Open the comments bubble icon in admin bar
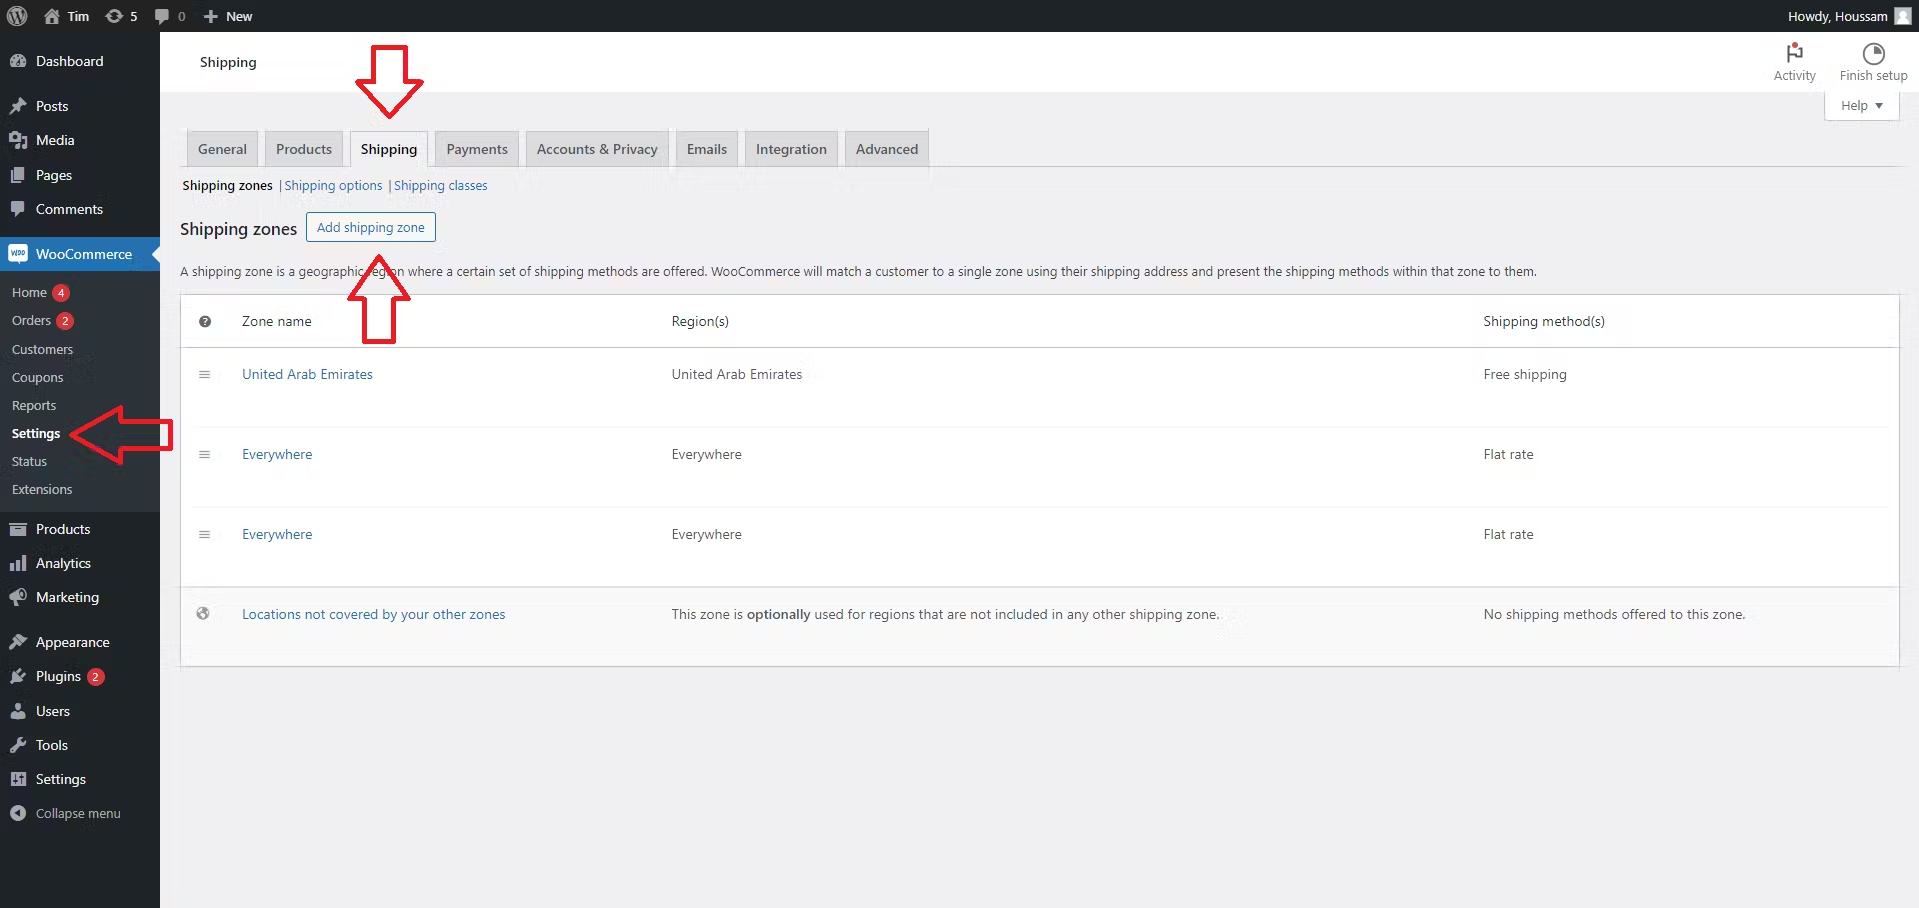 point(162,16)
